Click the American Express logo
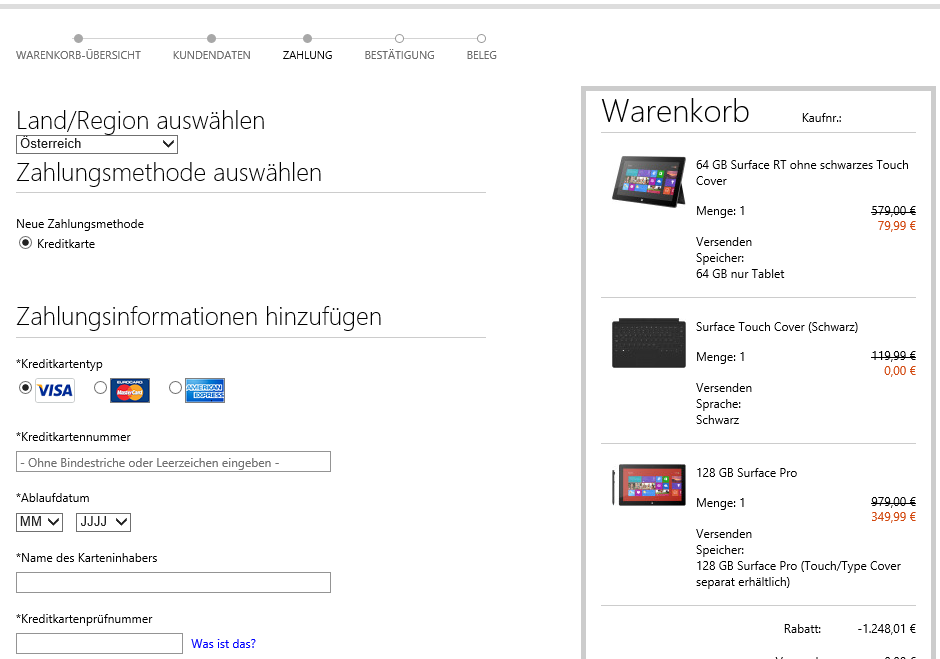The width and height of the screenshot is (940, 659). pyautogui.click(x=205, y=390)
